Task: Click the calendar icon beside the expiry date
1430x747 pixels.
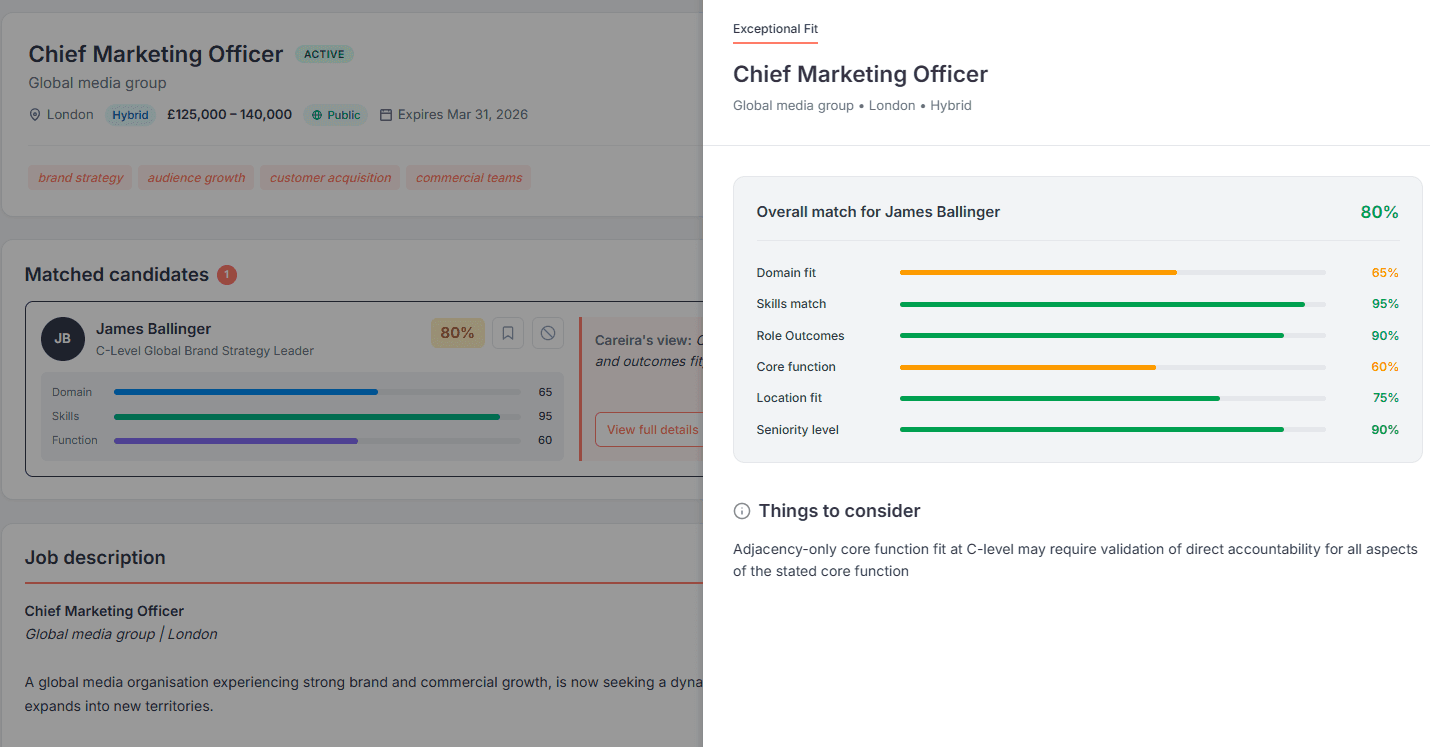Action: click(x=386, y=115)
